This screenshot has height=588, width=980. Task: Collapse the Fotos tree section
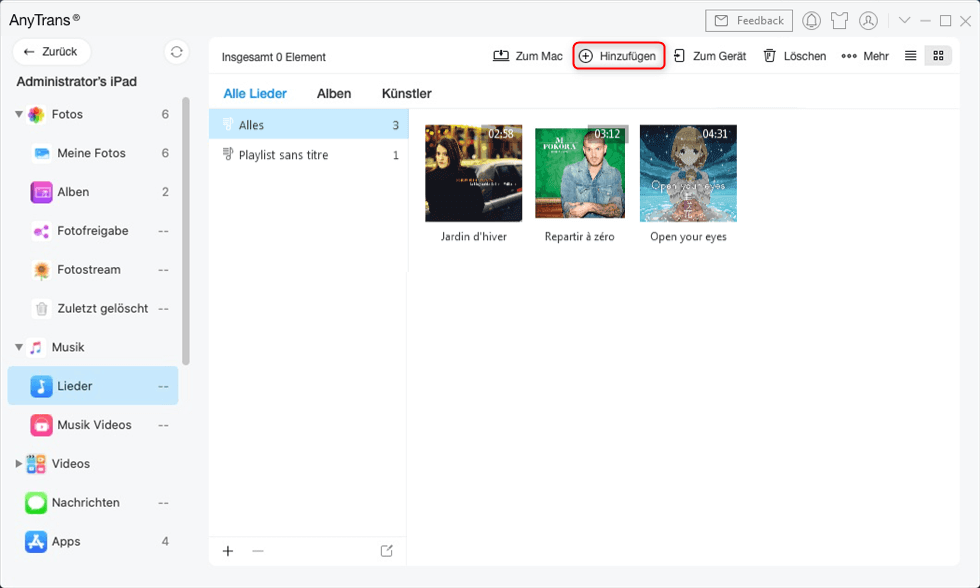19,115
